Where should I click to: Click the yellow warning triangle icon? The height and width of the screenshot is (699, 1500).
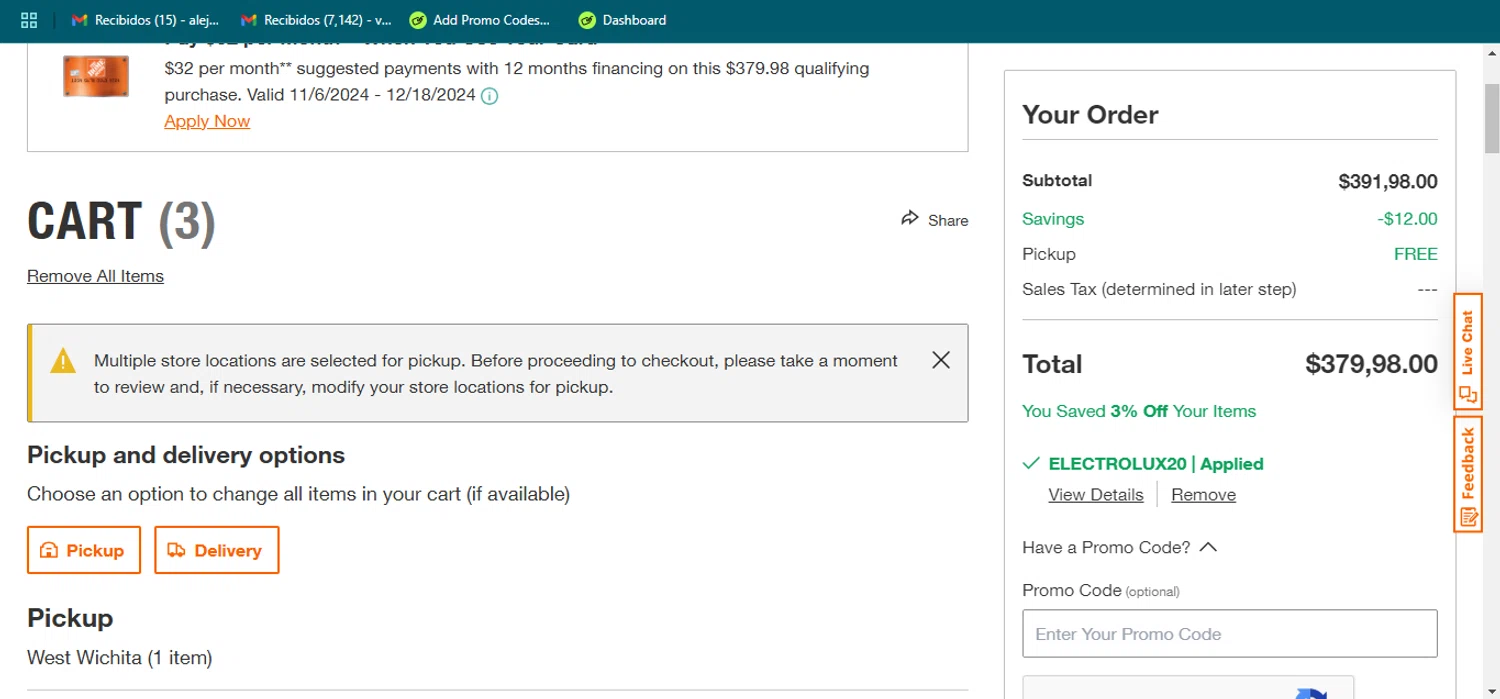point(63,361)
